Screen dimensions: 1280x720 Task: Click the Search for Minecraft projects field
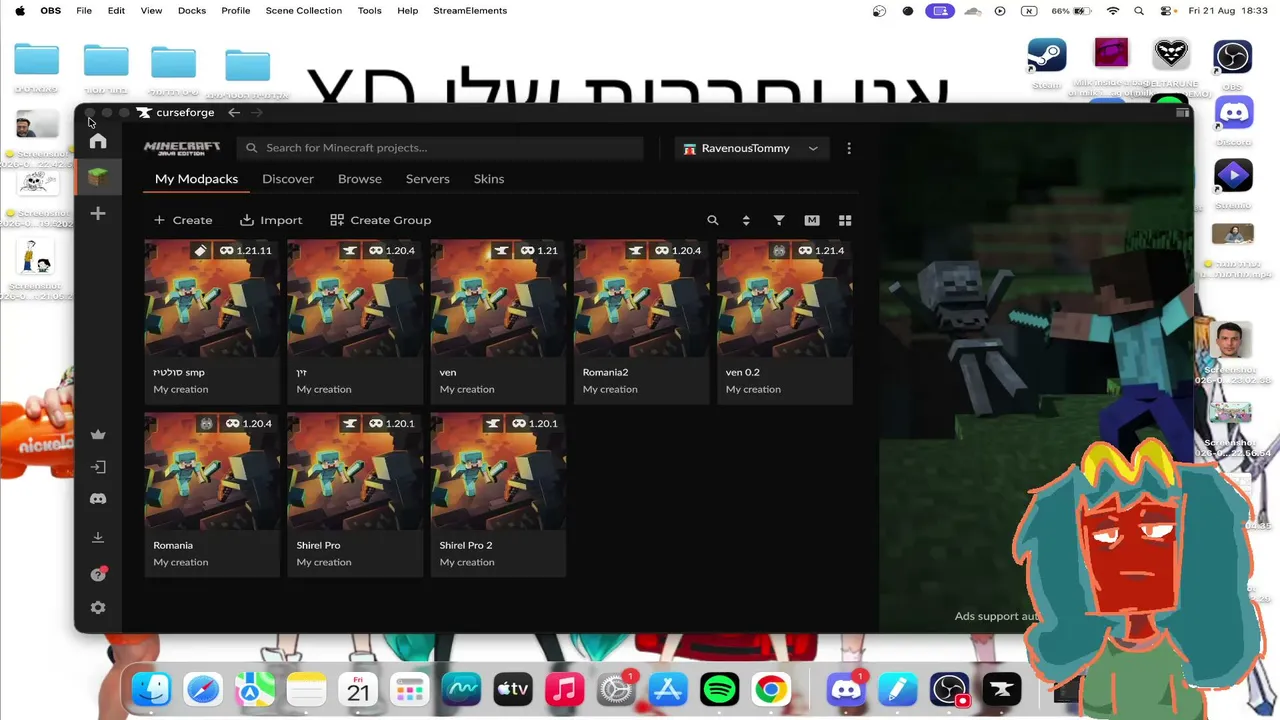coord(440,148)
